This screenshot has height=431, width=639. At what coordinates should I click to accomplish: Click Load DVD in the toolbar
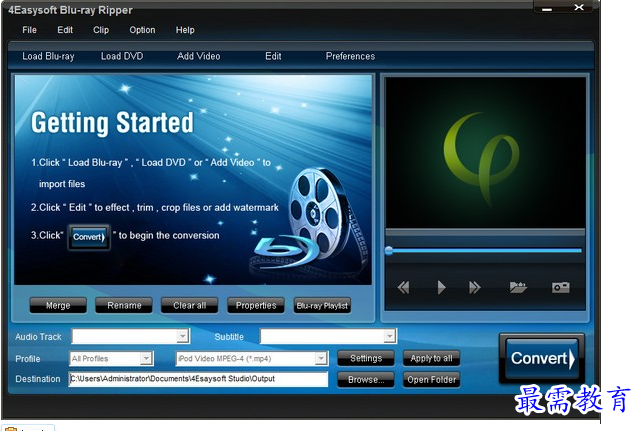[x=122, y=56]
